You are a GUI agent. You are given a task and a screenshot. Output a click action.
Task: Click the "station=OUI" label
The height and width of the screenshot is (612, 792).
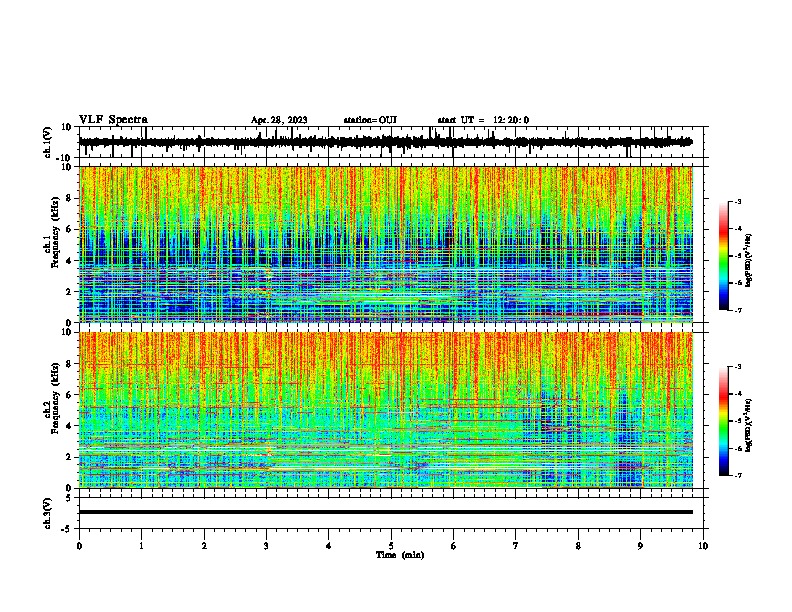point(370,120)
